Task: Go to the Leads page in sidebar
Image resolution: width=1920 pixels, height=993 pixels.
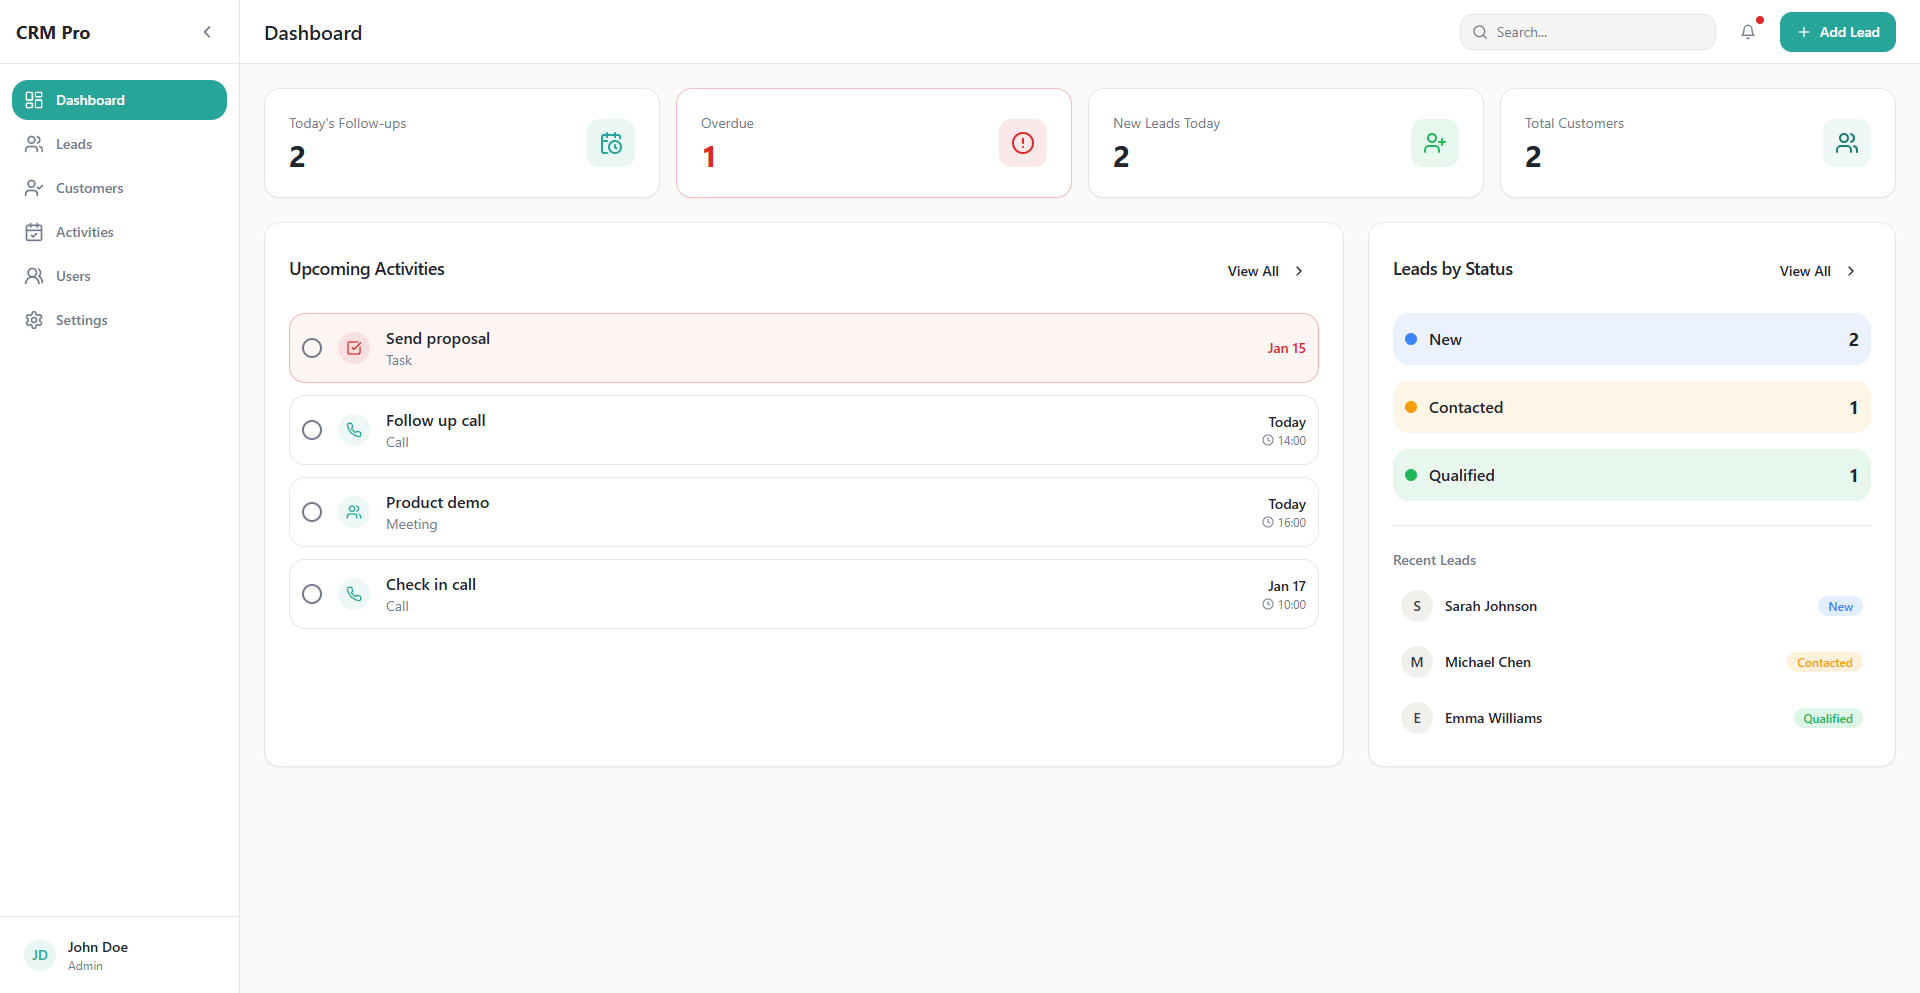Action: coord(74,144)
